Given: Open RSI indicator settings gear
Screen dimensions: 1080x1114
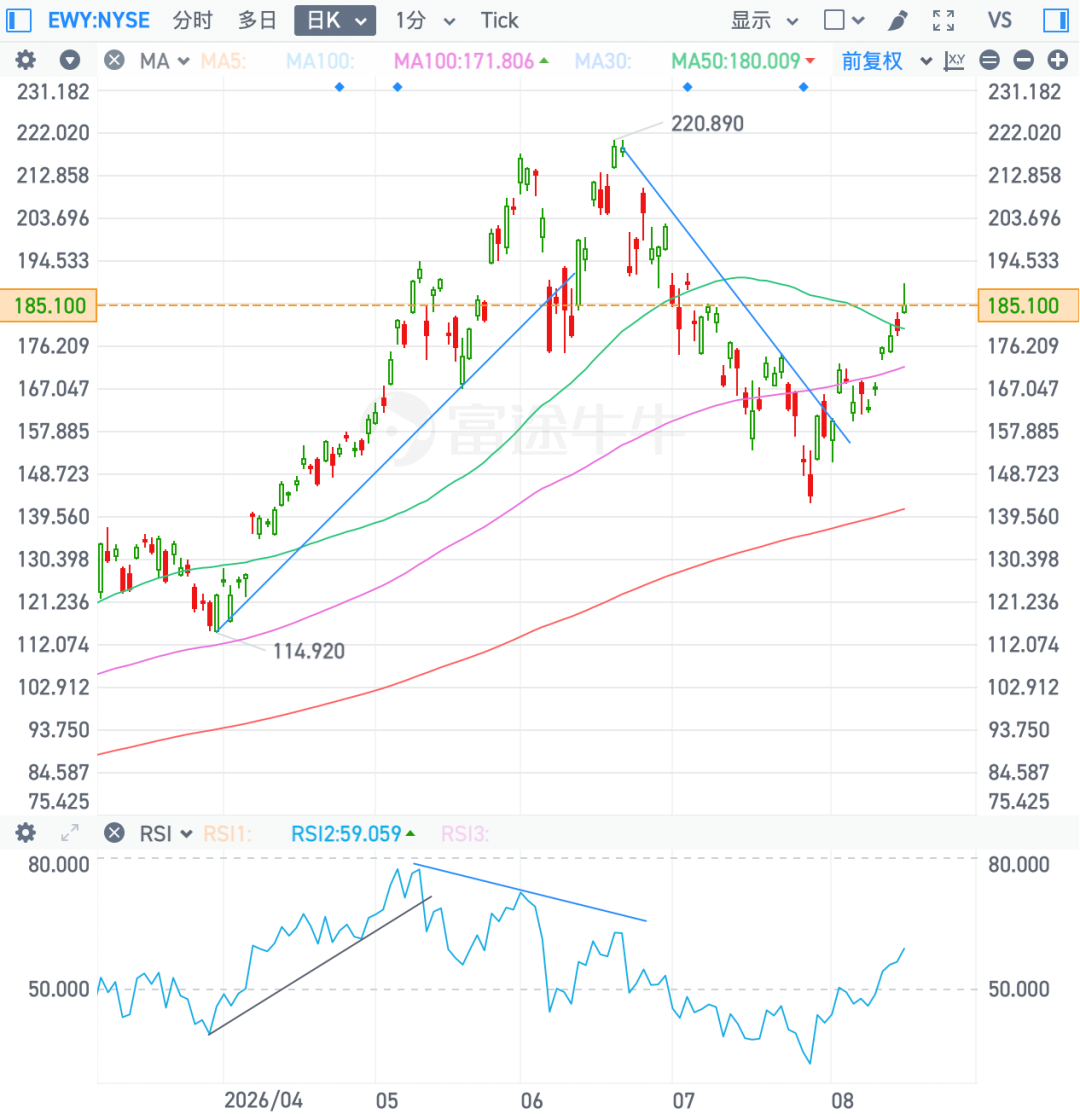Looking at the screenshot, I should coord(26,833).
